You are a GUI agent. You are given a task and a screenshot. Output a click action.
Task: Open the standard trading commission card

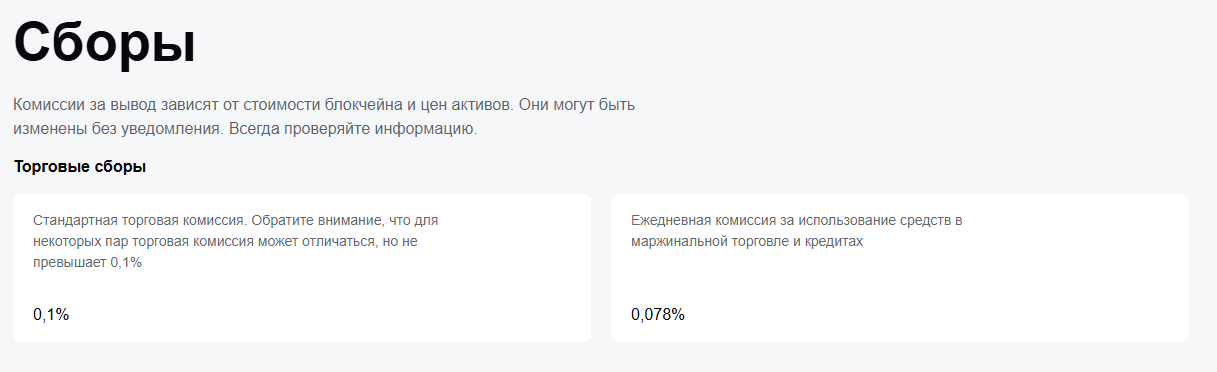(302, 268)
